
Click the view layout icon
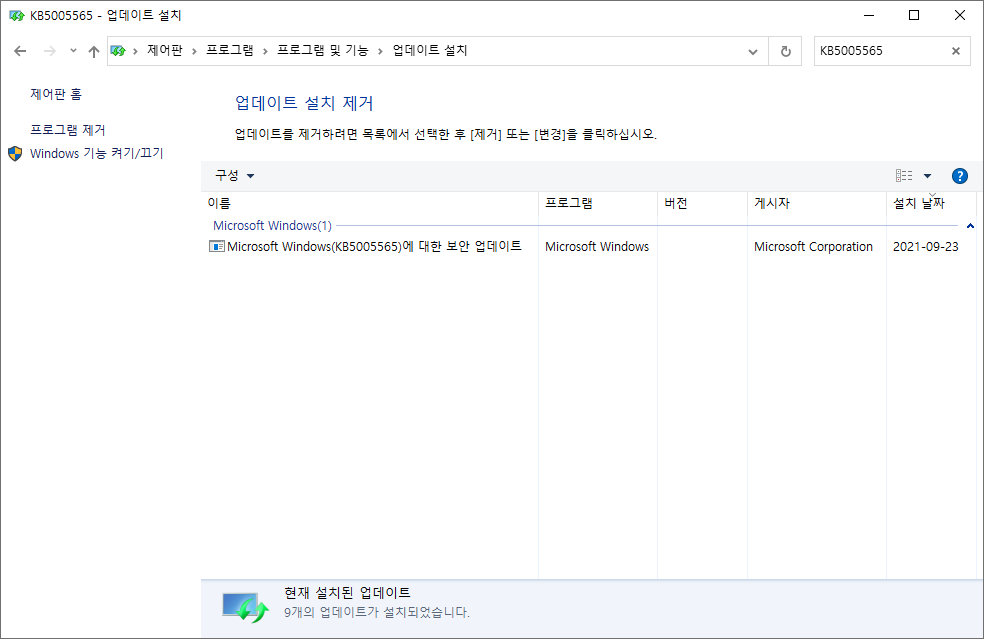click(904, 176)
